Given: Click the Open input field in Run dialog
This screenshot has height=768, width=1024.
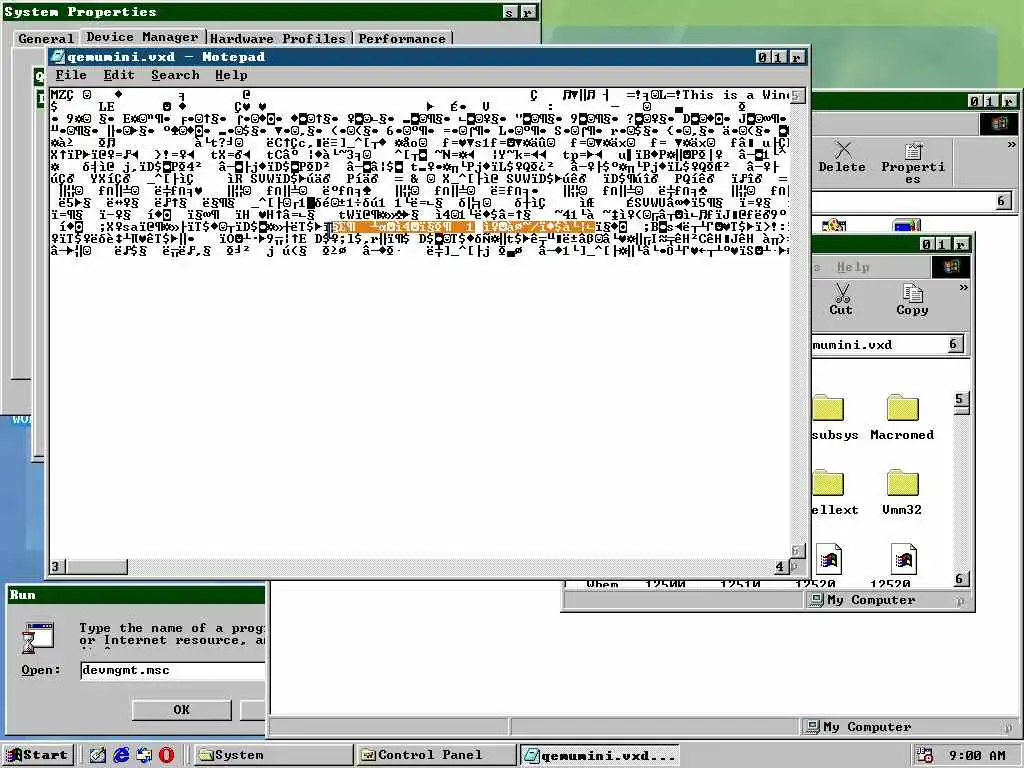Looking at the screenshot, I should point(173,671).
